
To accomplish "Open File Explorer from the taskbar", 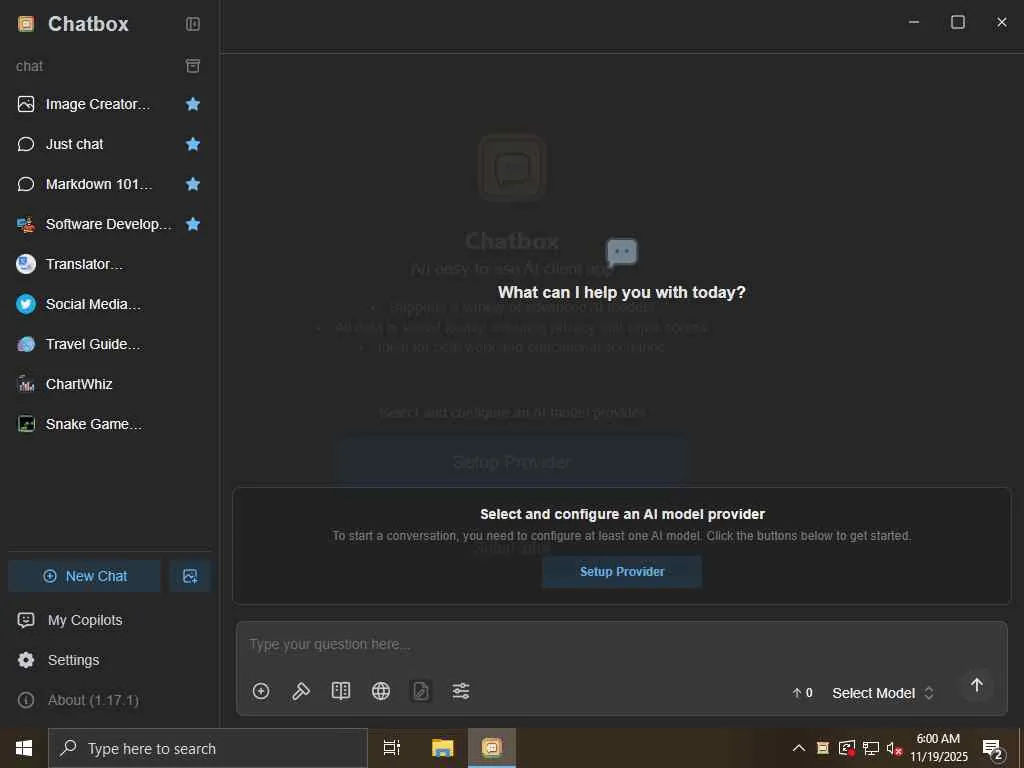I will coord(442,748).
